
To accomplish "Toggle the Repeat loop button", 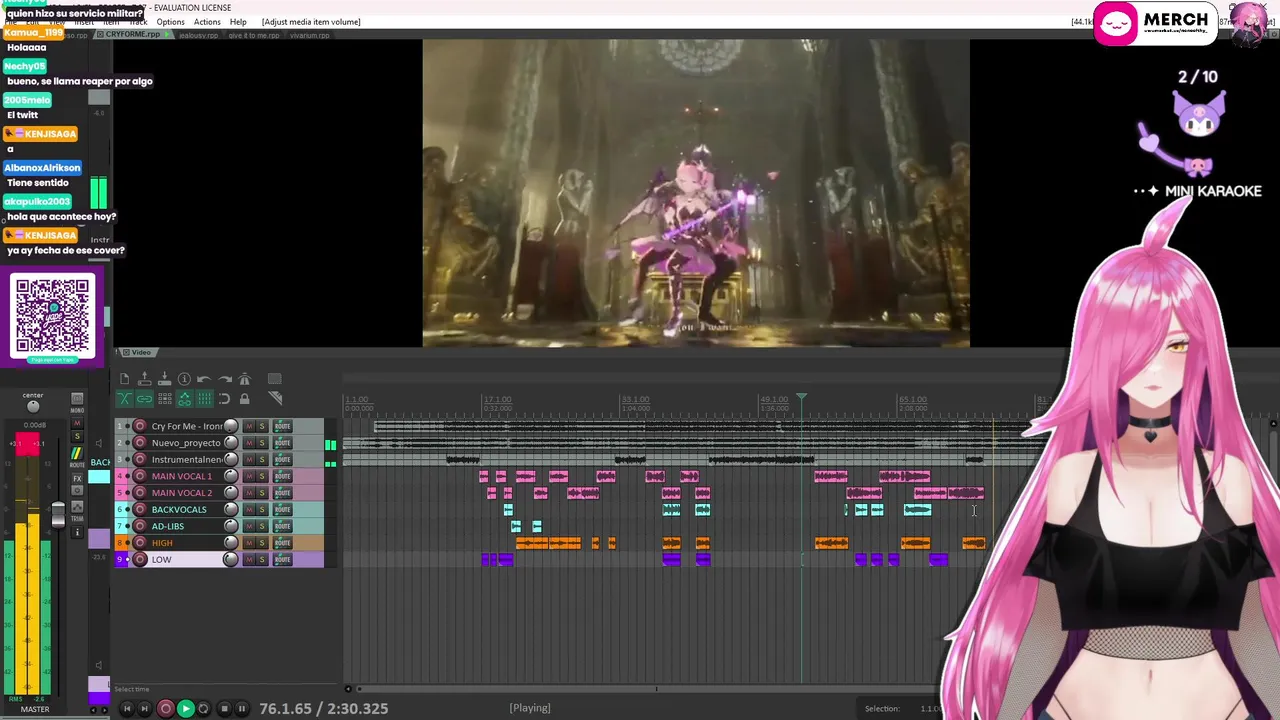I will pyautogui.click(x=204, y=708).
